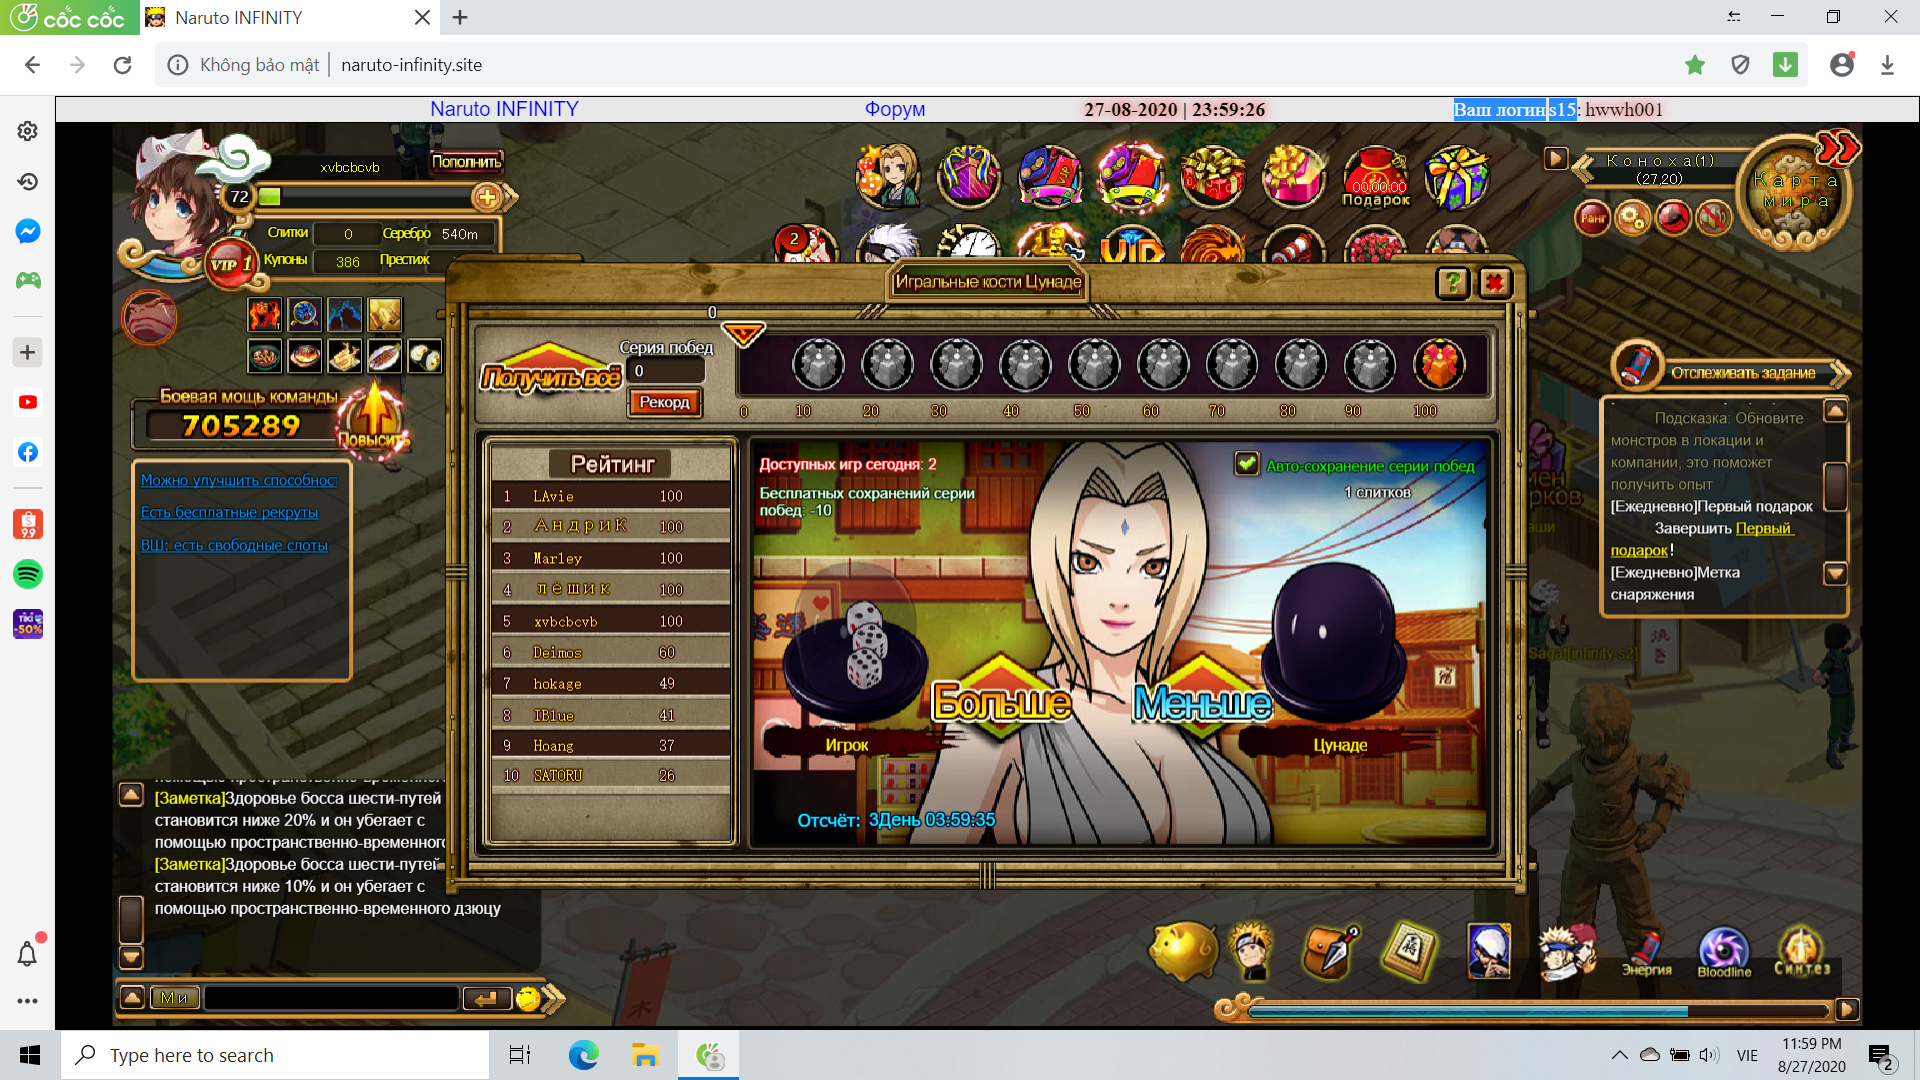1920x1080 pixels.
Task: Click the plus button on experience bar
Action: (487, 197)
